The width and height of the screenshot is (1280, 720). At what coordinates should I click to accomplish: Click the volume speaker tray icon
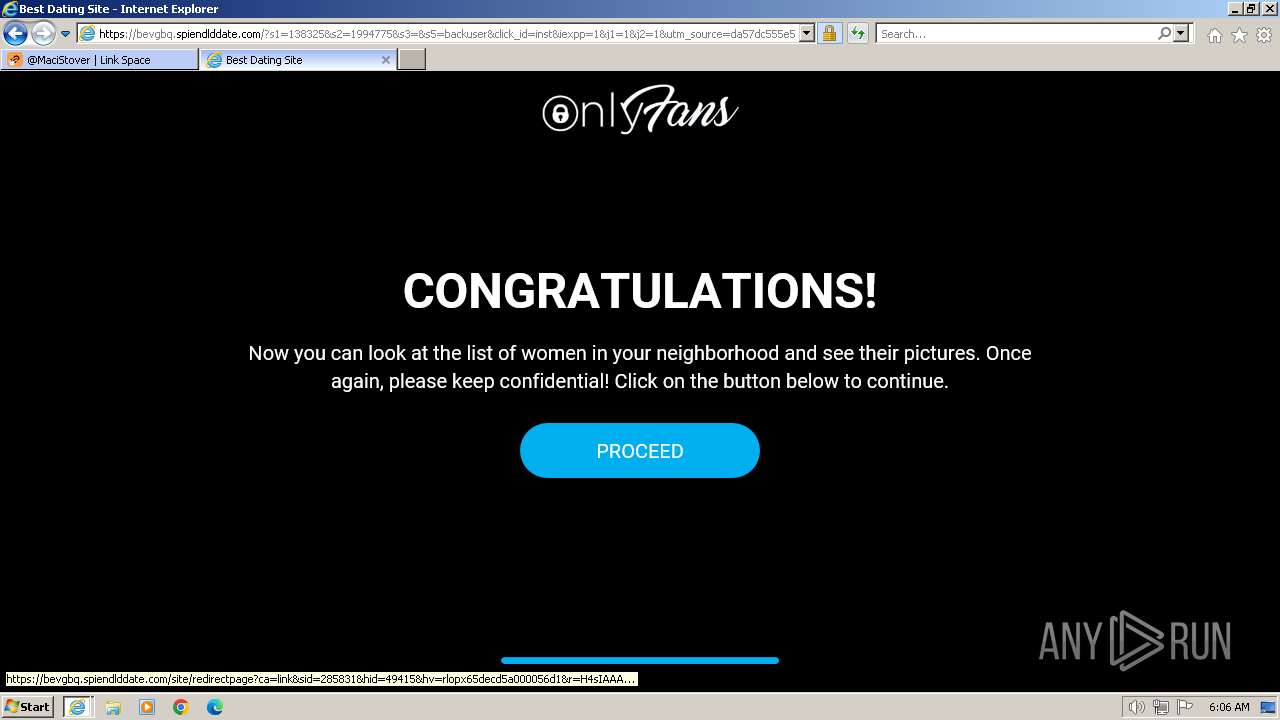coord(1137,707)
